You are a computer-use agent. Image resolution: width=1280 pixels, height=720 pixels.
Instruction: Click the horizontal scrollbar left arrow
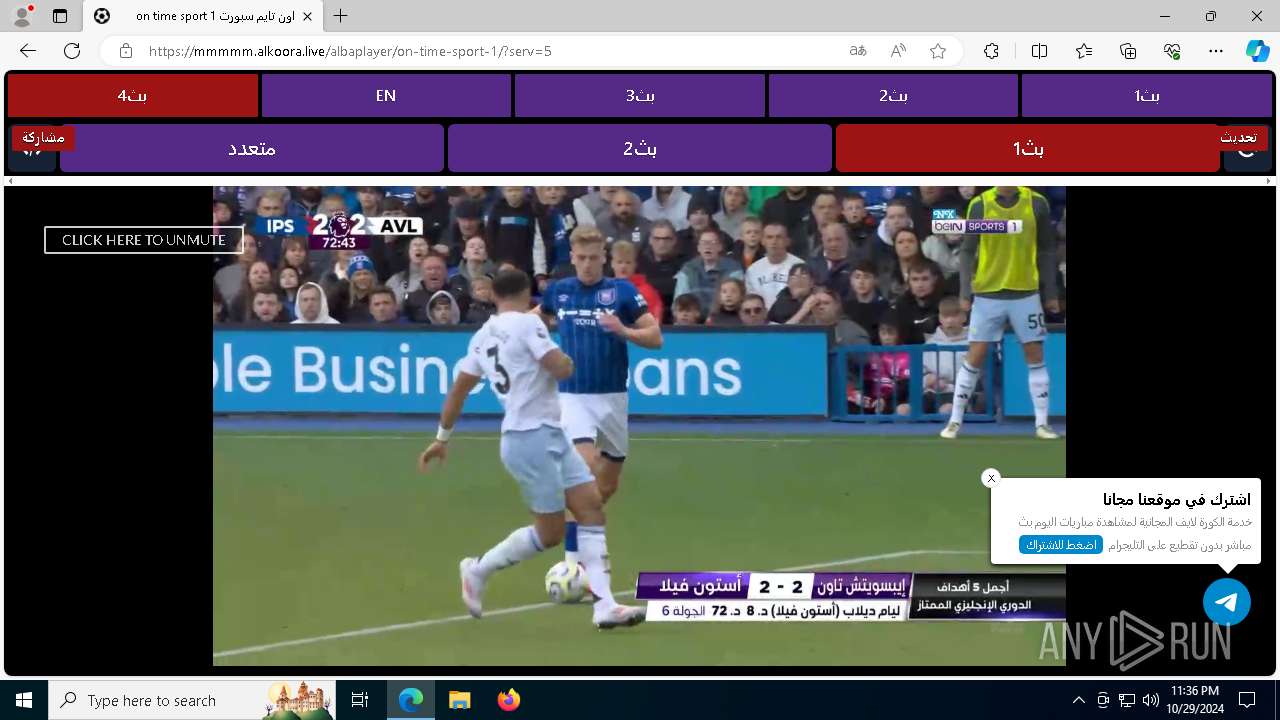pos(10,181)
